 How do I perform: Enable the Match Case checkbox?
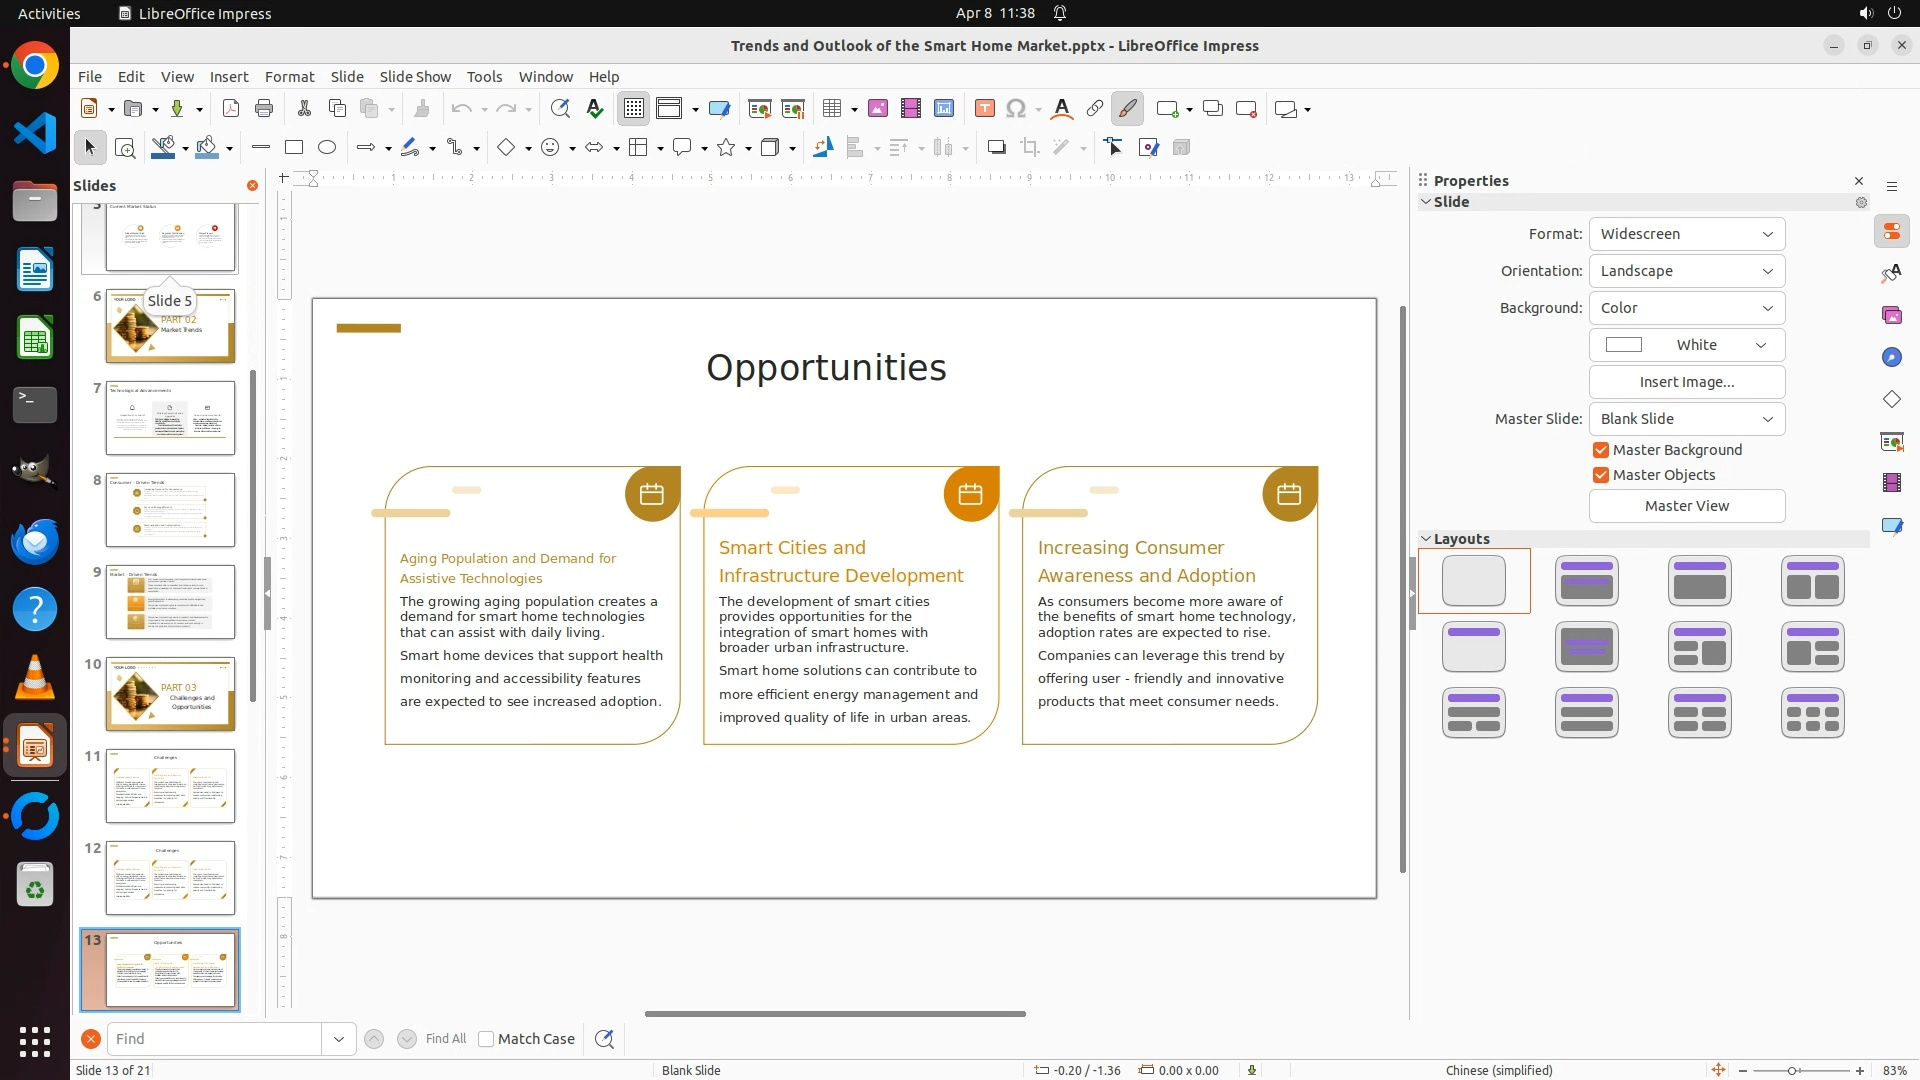point(486,1039)
